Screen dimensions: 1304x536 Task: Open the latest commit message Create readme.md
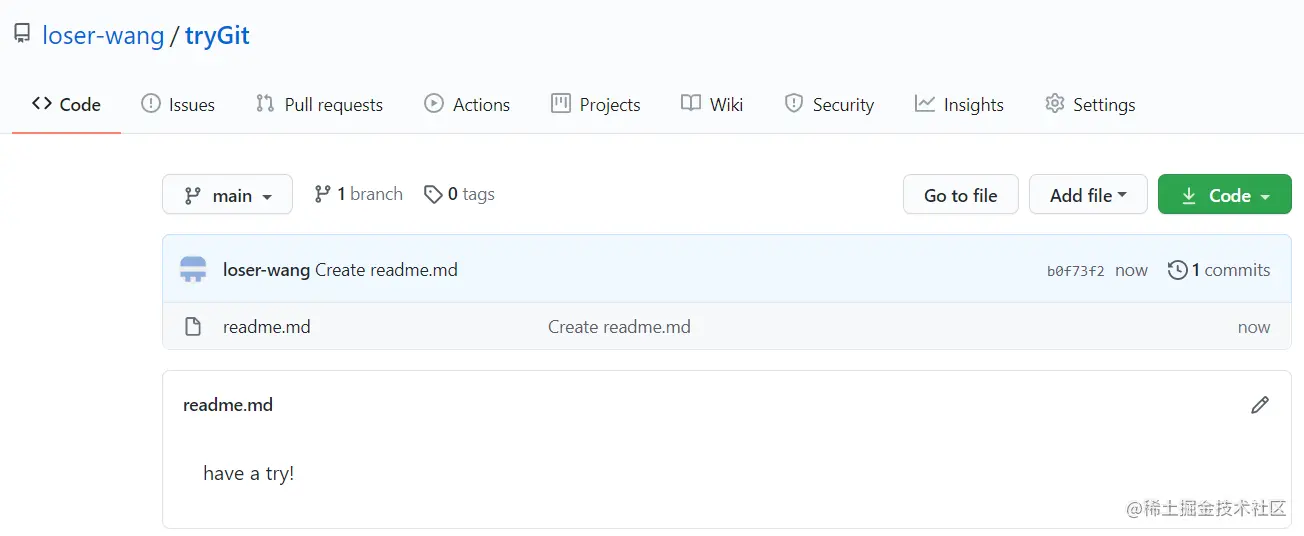point(386,270)
